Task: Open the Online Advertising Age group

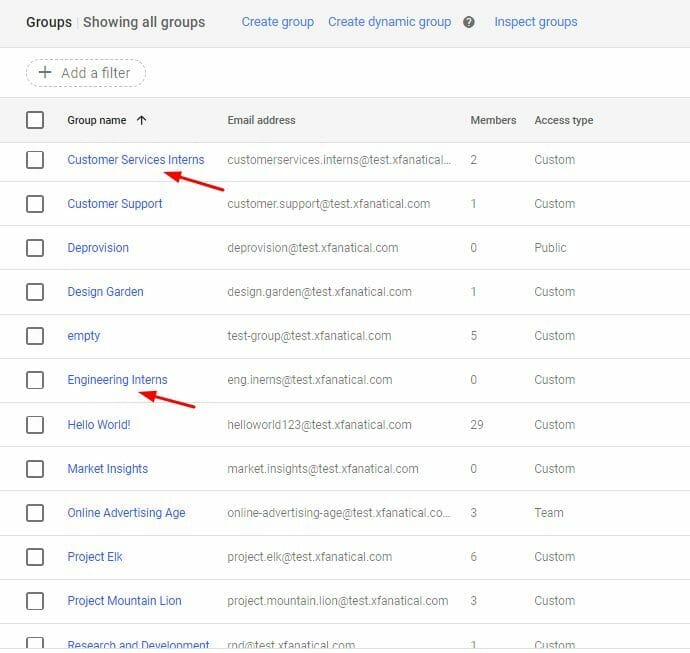Action: tap(126, 513)
